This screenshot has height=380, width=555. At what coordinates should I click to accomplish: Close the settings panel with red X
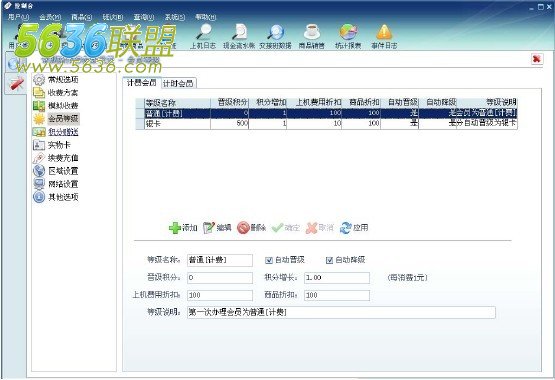click(x=537, y=59)
